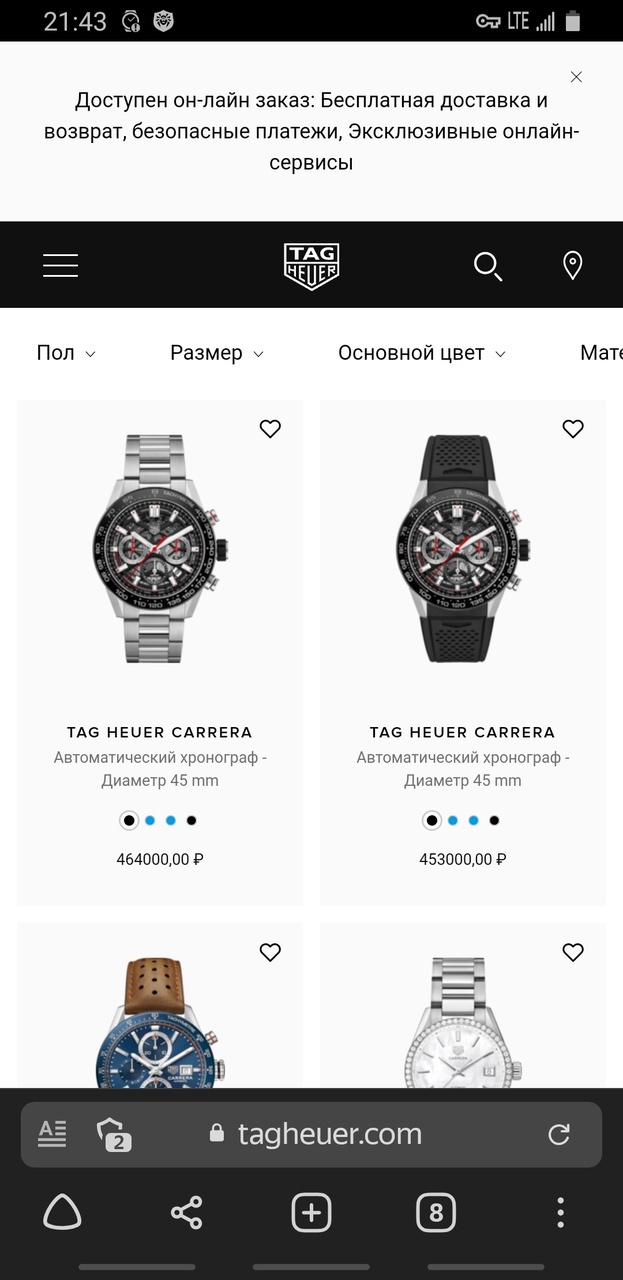Tap the search magnifier icon

click(x=487, y=266)
